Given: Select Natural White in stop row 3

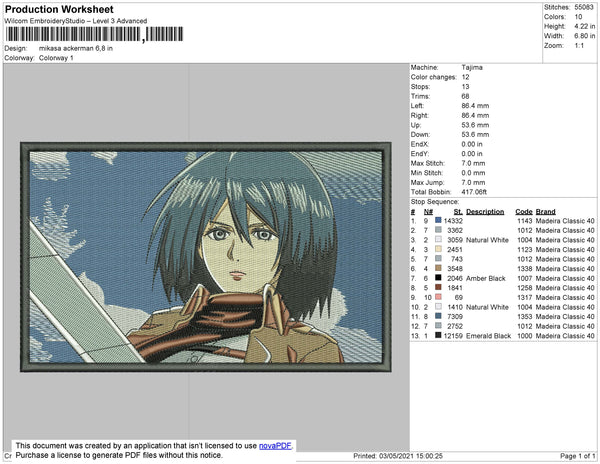Looking at the screenshot, I should 487,240.
